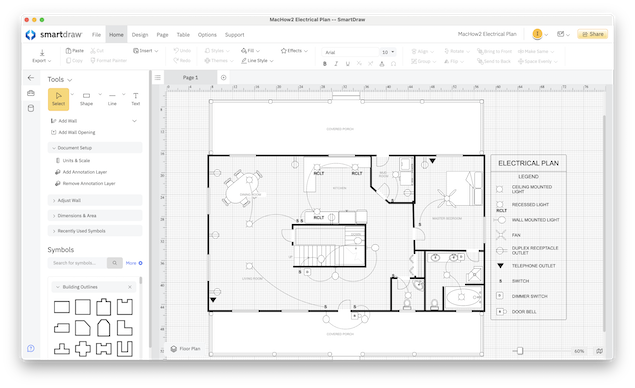Open the Line Style dropdown

click(x=257, y=60)
